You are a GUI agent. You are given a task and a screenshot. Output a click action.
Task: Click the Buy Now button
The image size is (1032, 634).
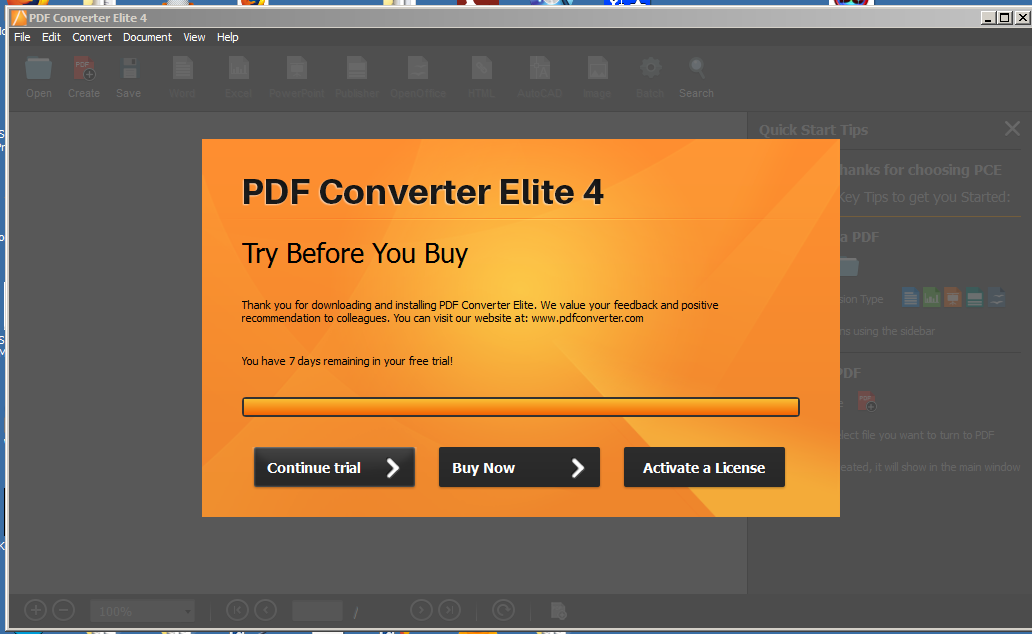519,467
